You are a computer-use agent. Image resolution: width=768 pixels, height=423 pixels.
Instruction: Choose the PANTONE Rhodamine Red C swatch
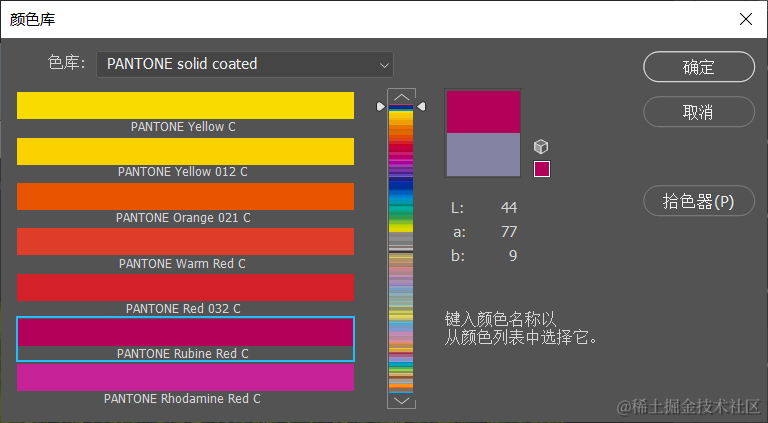(185, 377)
